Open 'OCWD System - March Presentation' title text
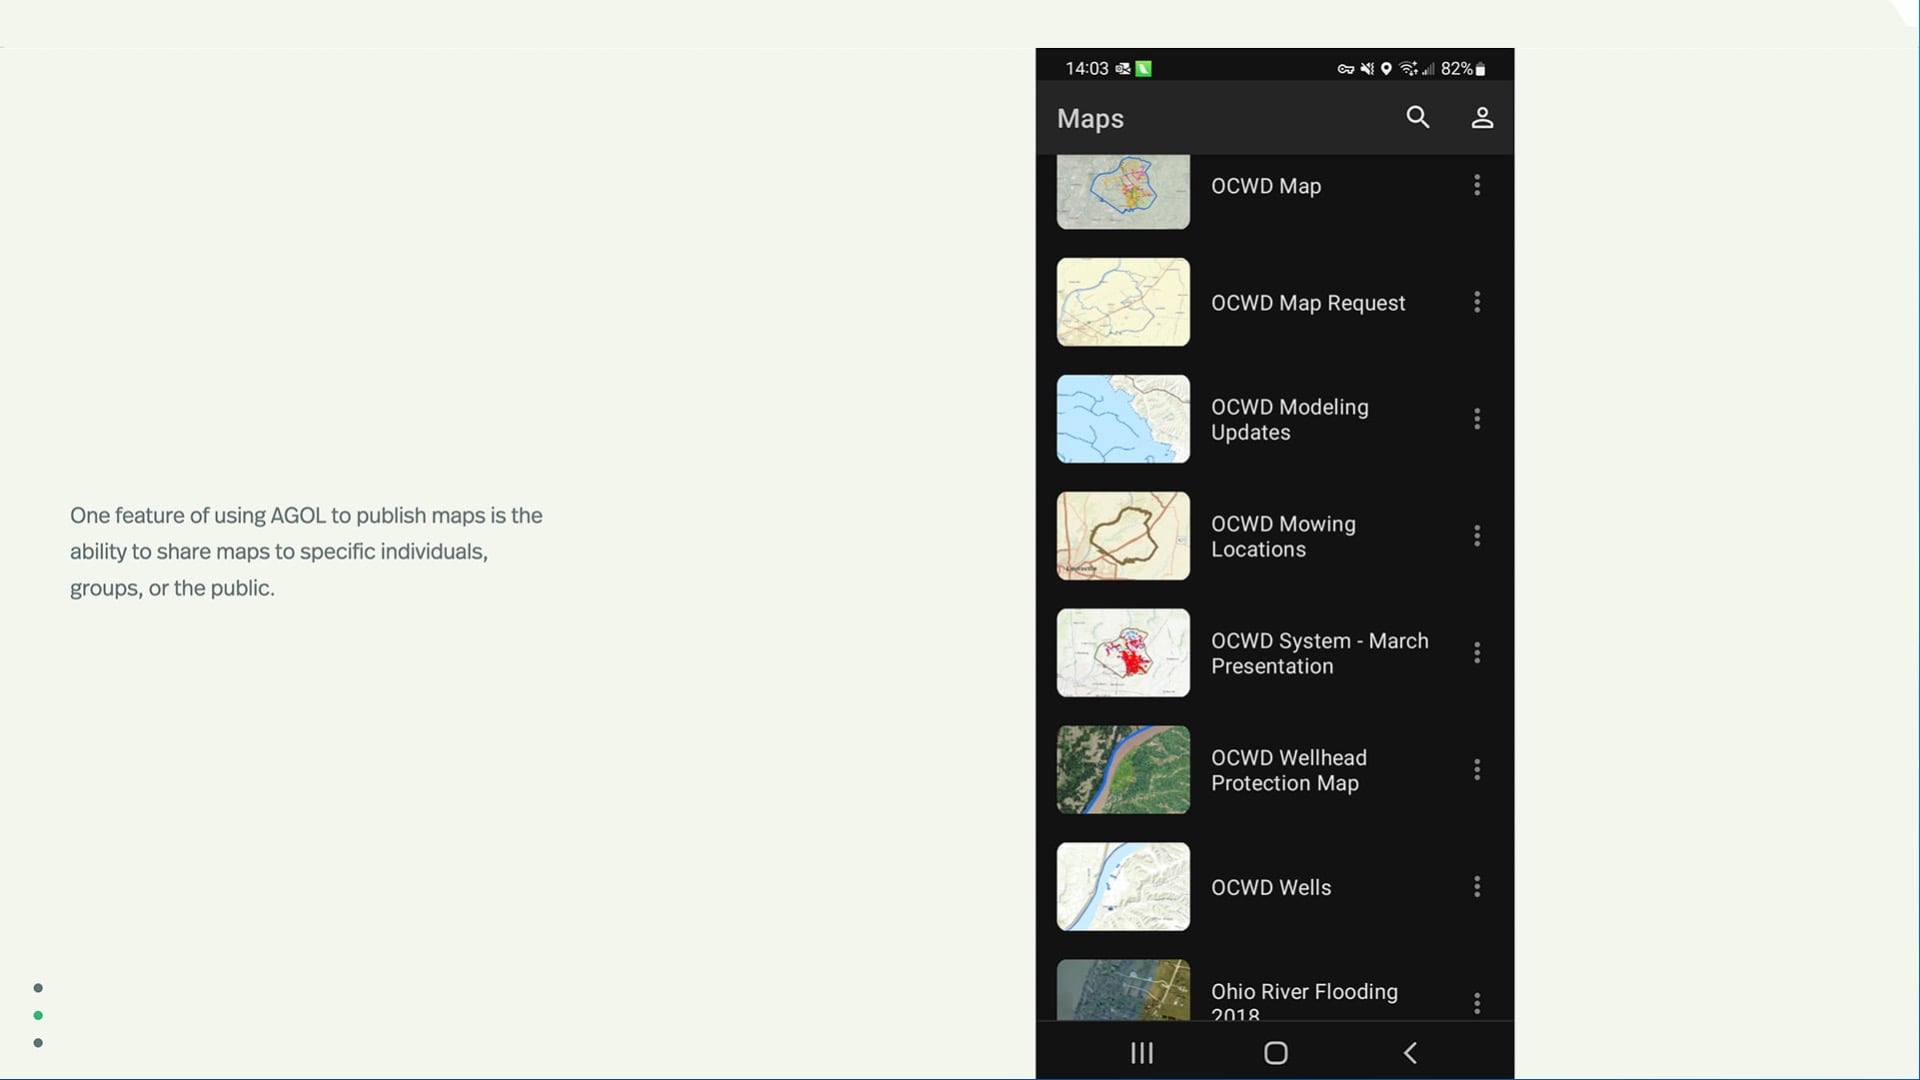1920x1080 pixels. [x=1320, y=654]
